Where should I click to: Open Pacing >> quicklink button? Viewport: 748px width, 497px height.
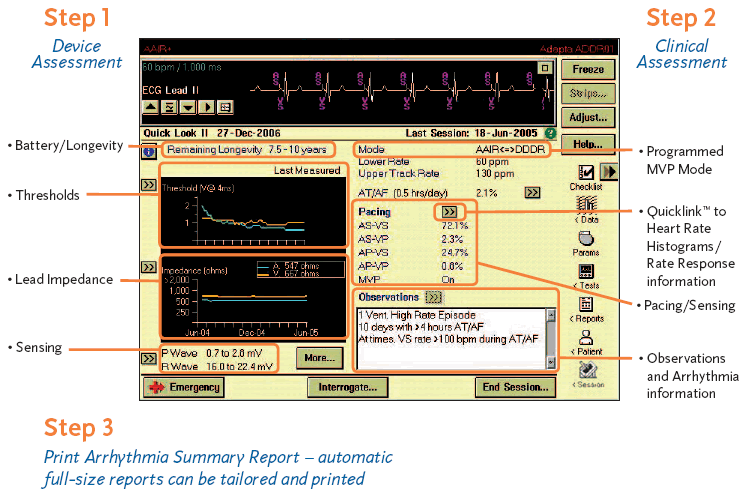coord(449,211)
